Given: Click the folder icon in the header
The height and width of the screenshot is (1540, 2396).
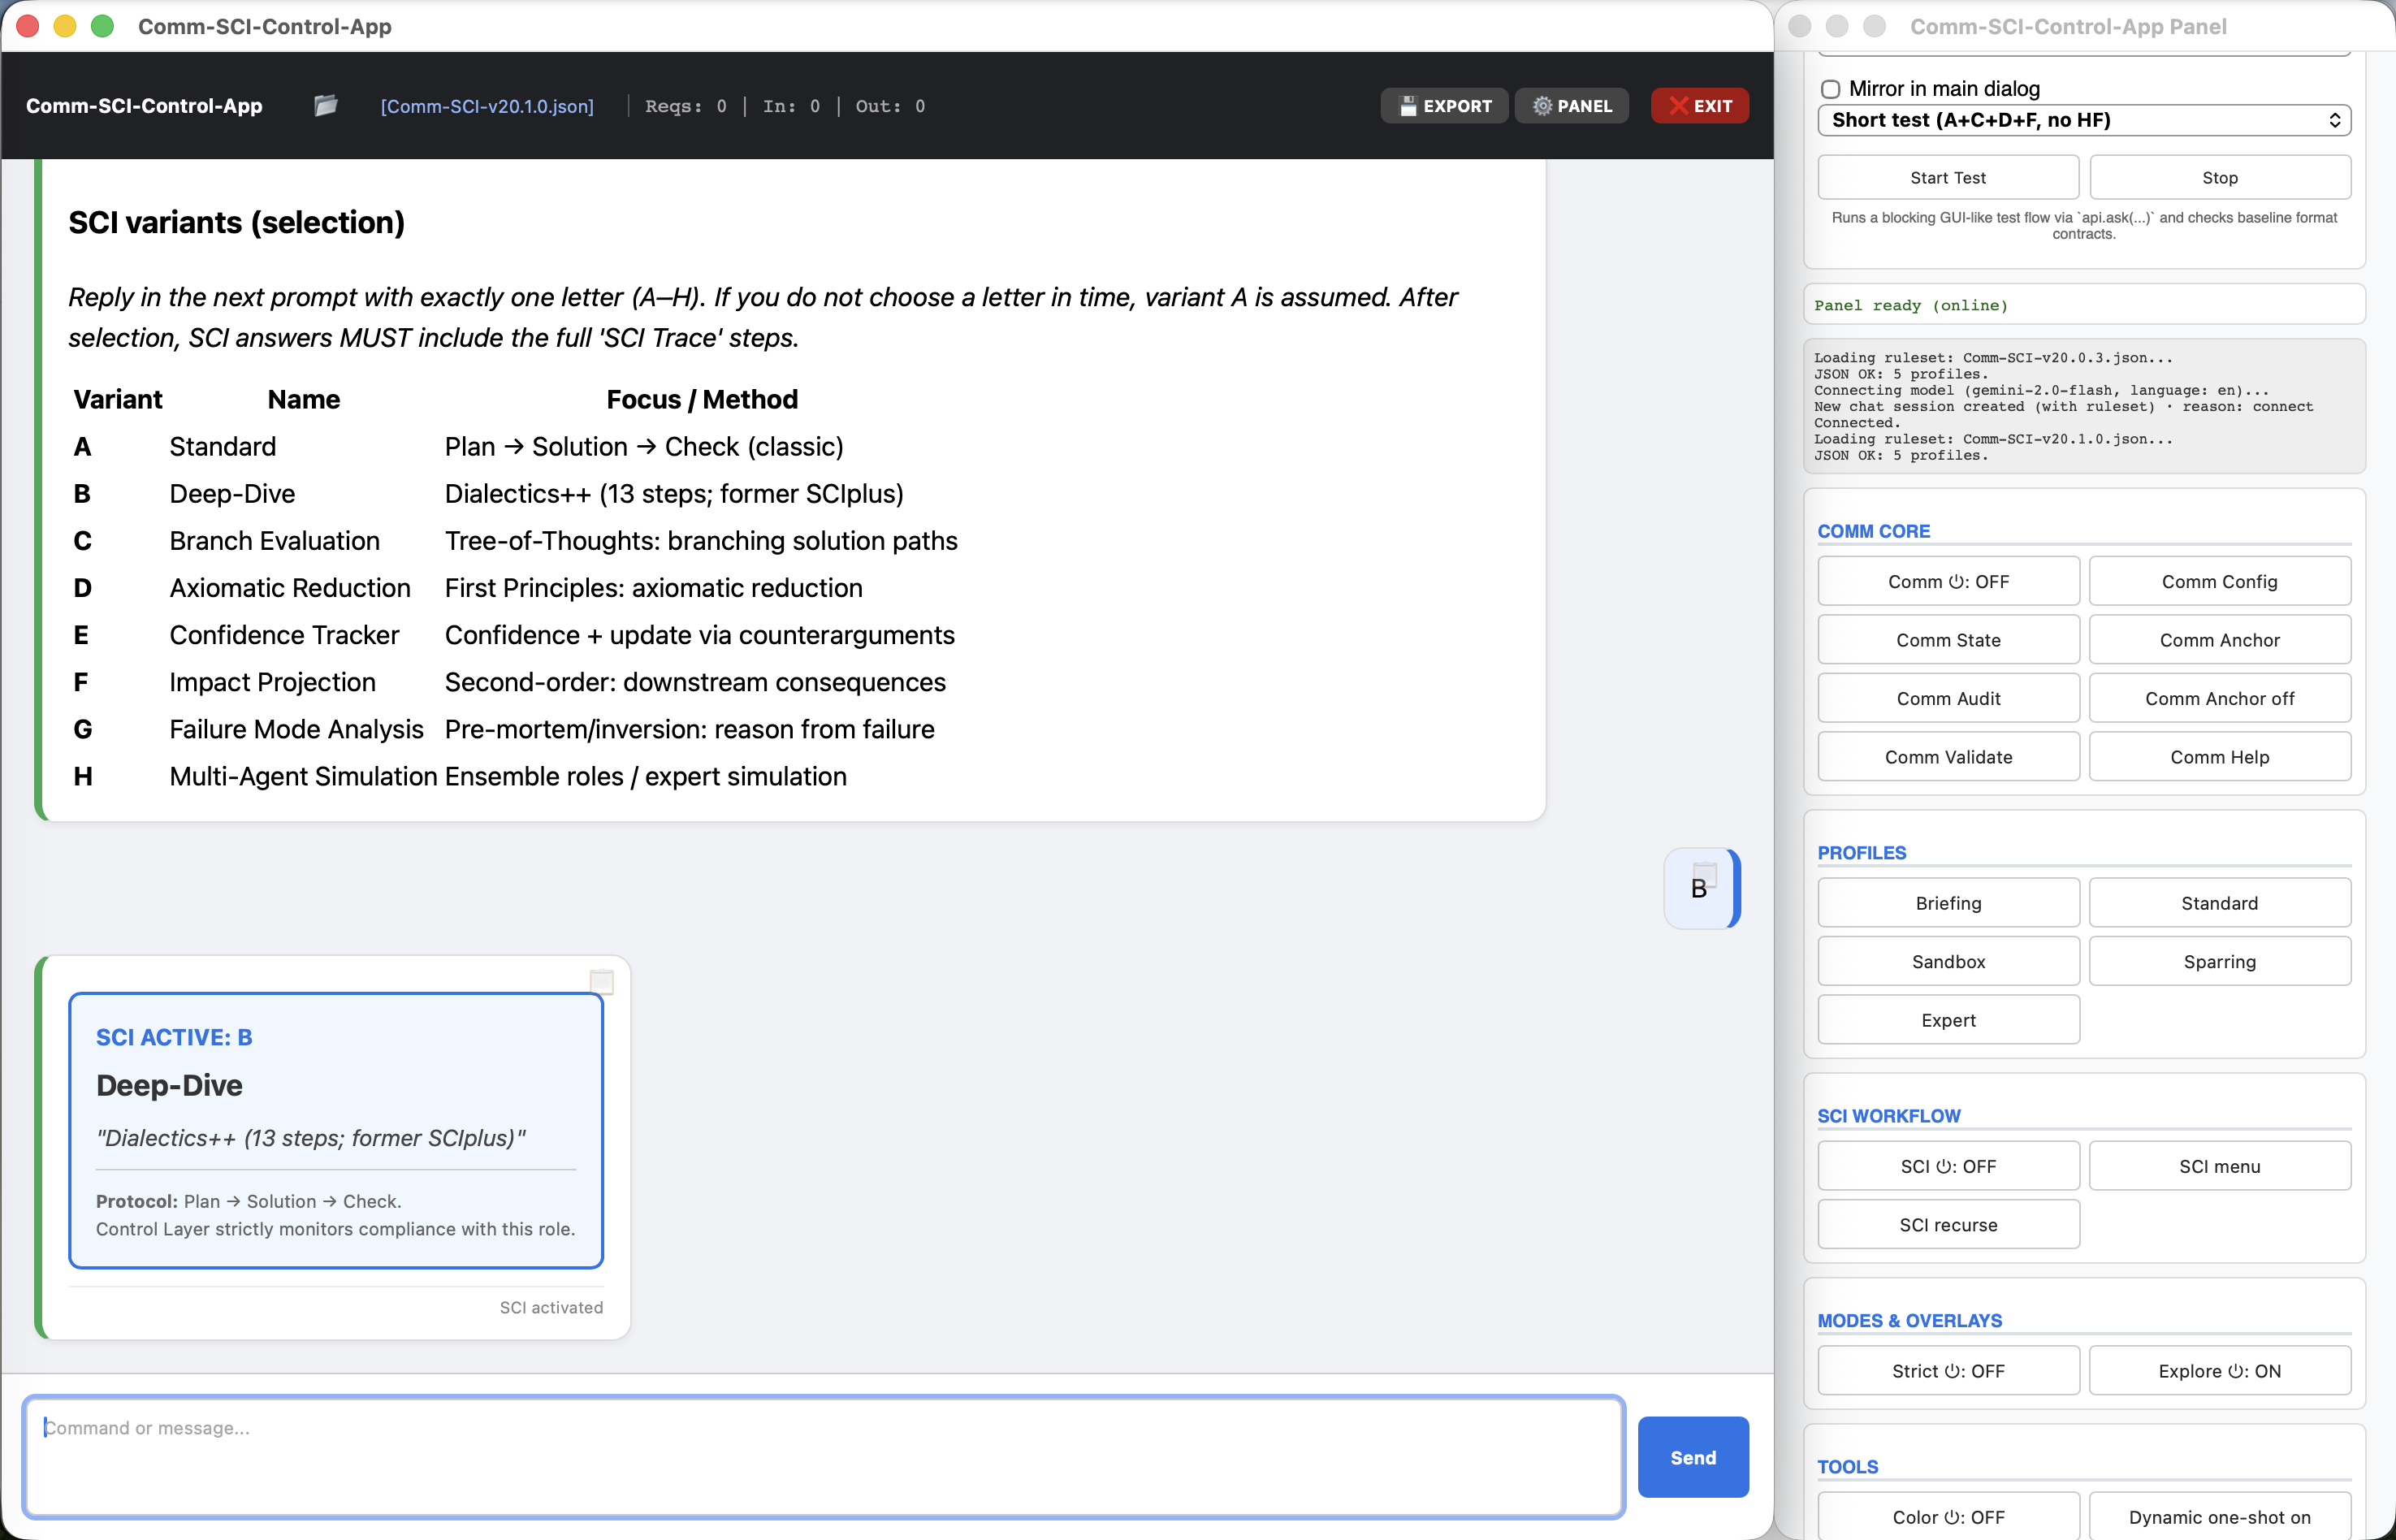Looking at the screenshot, I should (325, 106).
